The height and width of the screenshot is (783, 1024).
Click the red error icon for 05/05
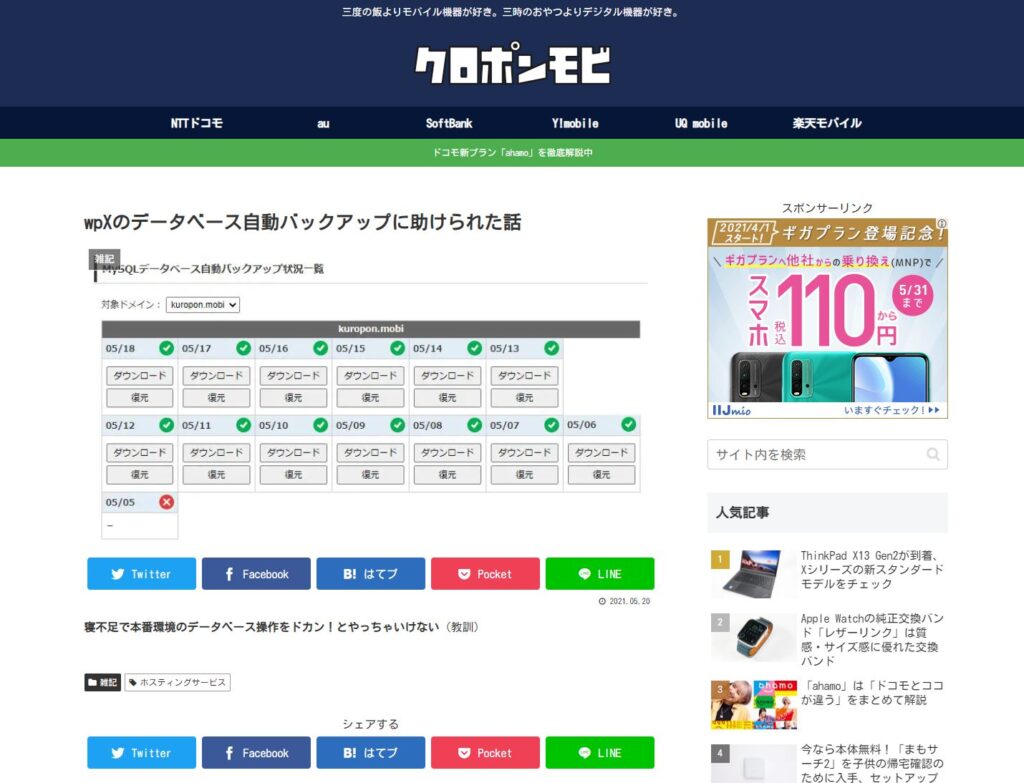pos(167,502)
